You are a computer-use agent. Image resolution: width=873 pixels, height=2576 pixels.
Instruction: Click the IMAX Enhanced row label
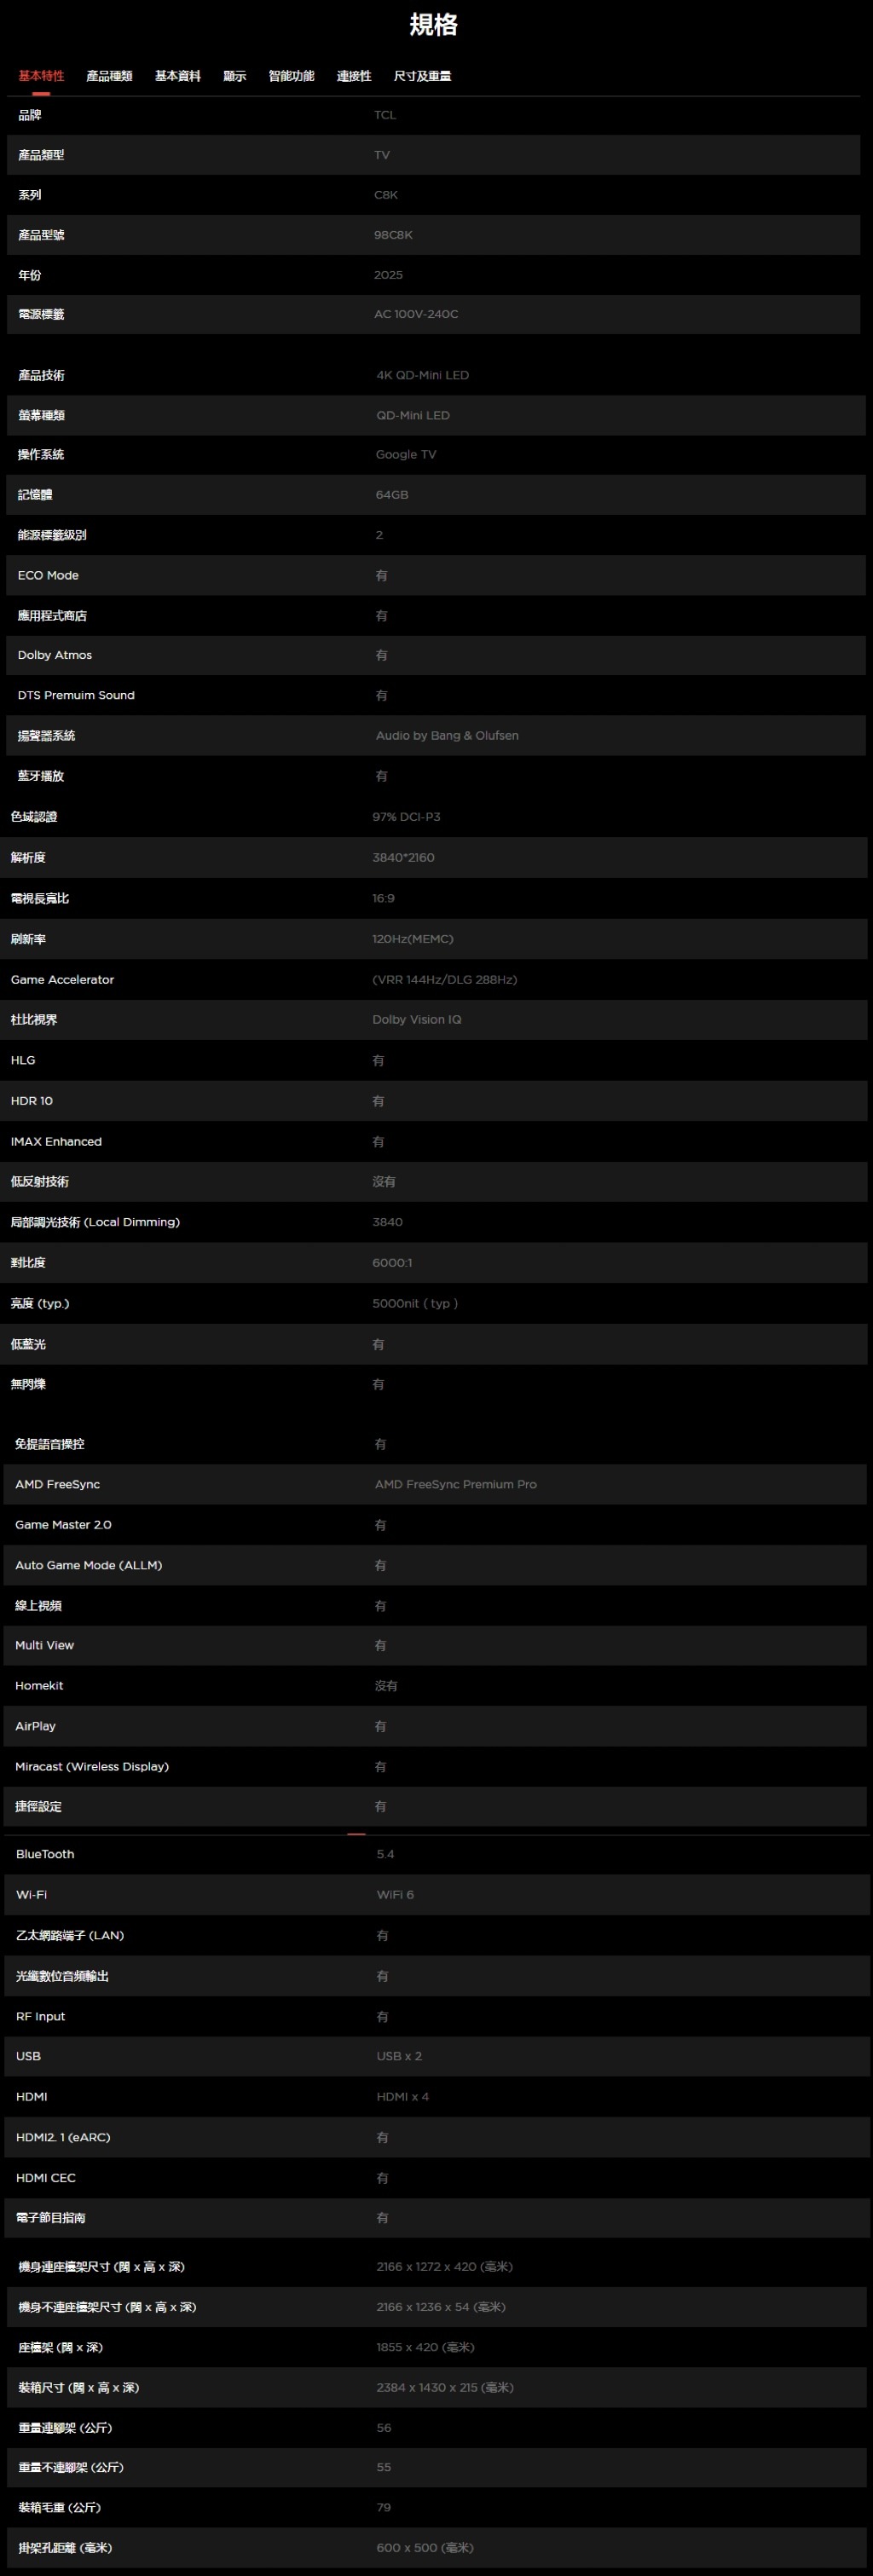[56, 1141]
